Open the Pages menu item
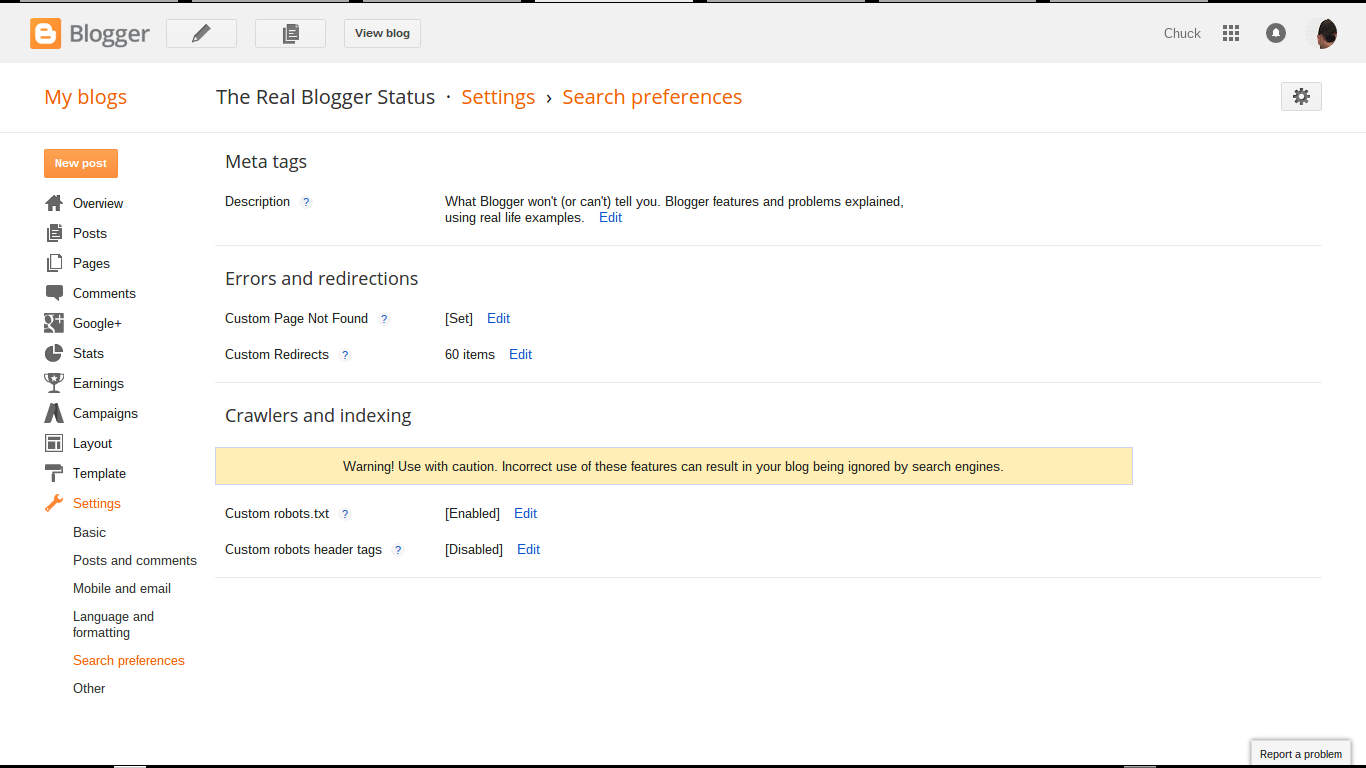This screenshot has width=1366, height=768. pos(91,263)
